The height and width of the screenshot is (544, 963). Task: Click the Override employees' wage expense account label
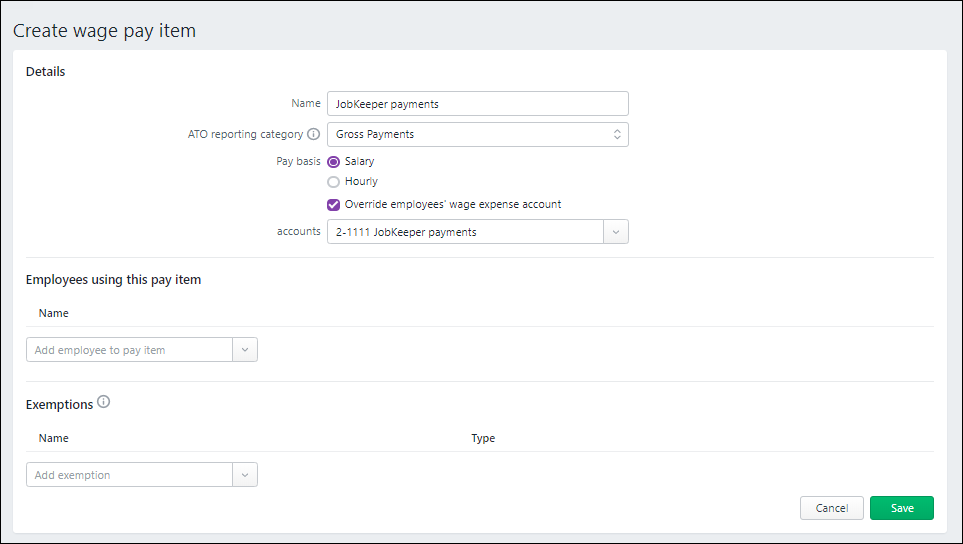(452, 204)
